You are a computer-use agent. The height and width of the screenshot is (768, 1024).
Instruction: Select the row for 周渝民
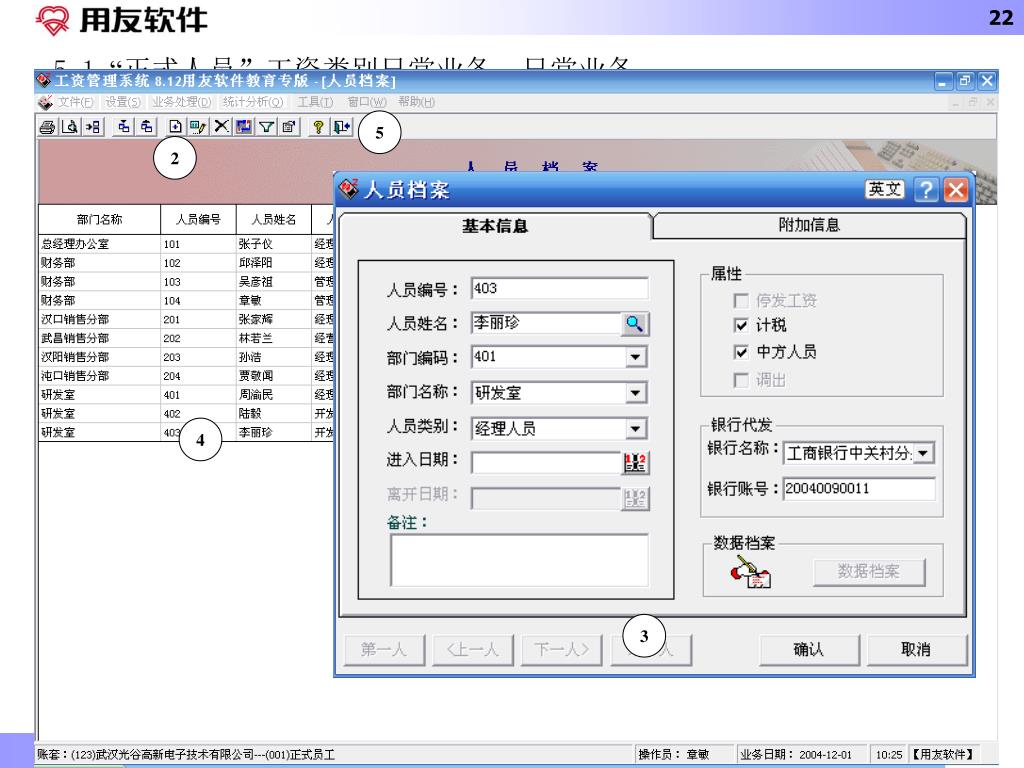186,395
